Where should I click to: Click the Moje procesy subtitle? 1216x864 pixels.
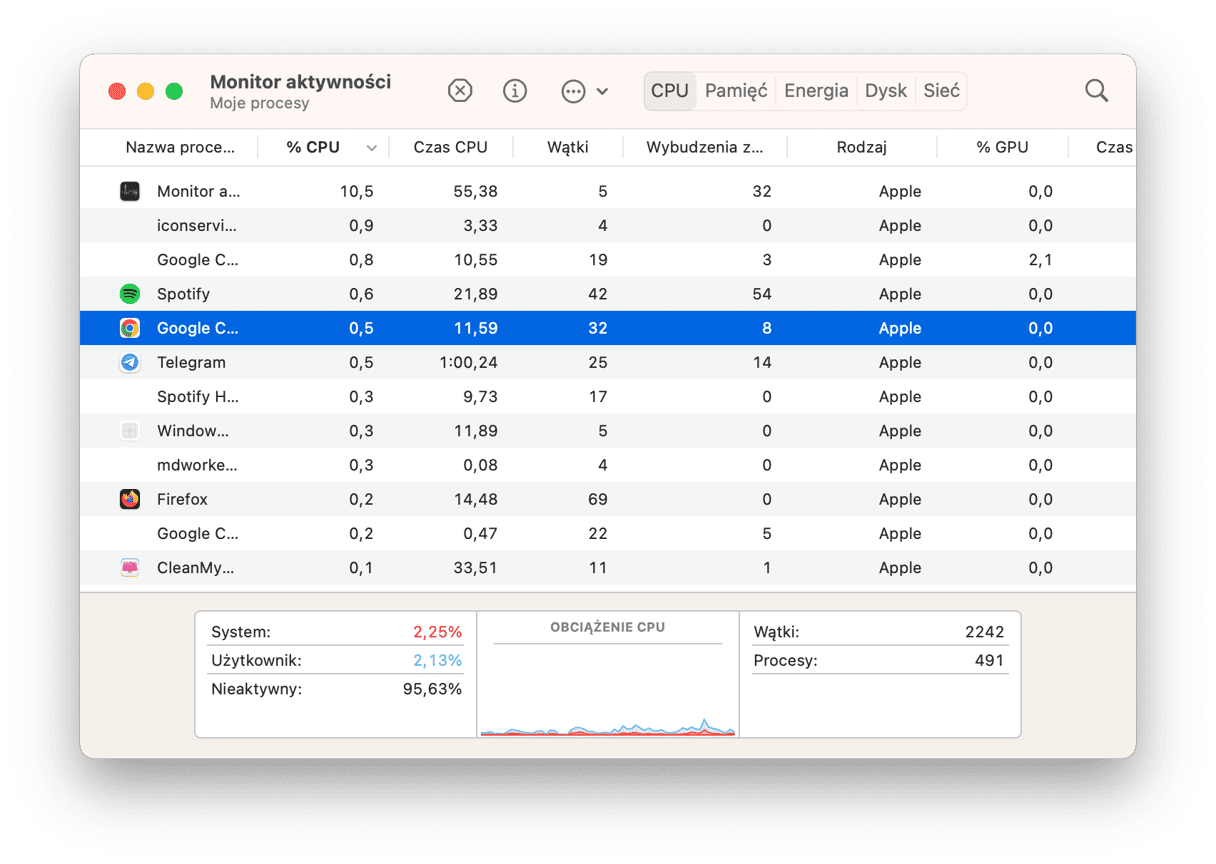point(259,103)
